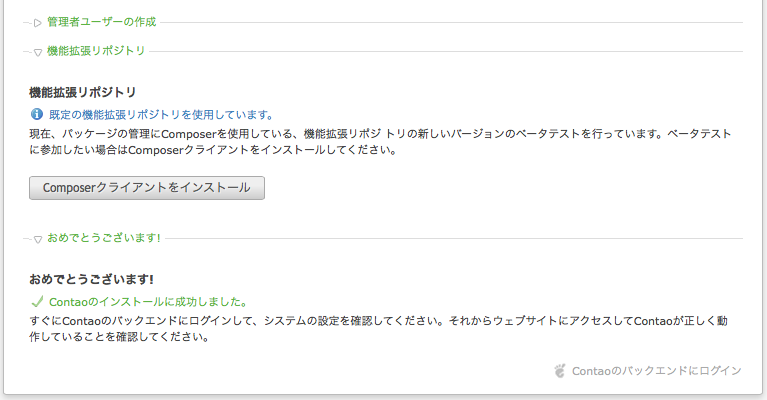Screen dimensions: 767x400
Task: Install the Composer client button
Action: pyautogui.click(x=147, y=188)
